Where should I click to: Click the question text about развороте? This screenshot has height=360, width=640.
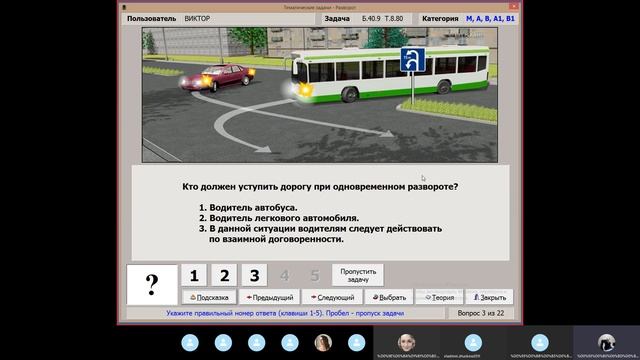[320, 187]
